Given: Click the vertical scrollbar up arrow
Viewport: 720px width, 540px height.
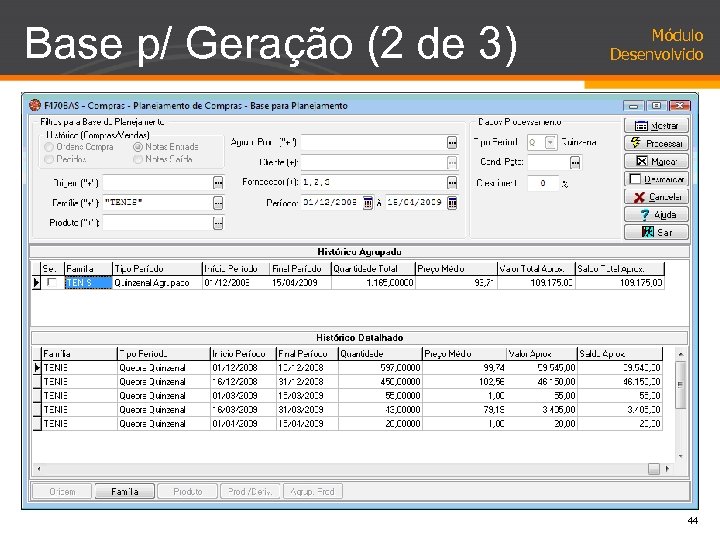Looking at the screenshot, I should (681, 354).
